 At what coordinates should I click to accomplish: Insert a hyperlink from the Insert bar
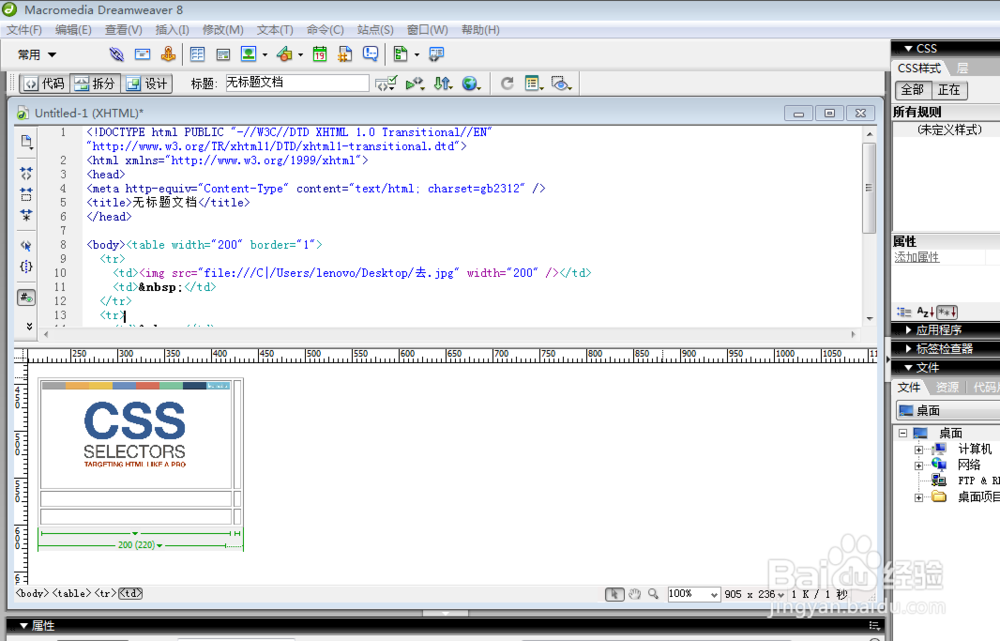pos(116,55)
